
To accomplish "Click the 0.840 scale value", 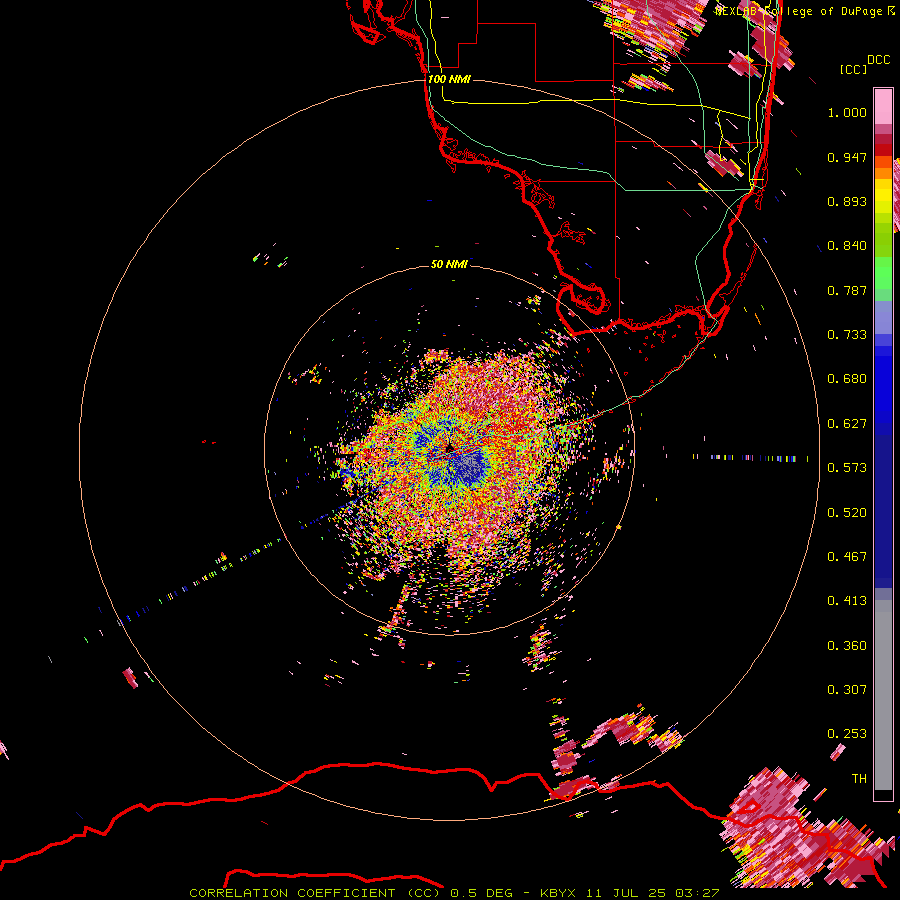I will [847, 246].
